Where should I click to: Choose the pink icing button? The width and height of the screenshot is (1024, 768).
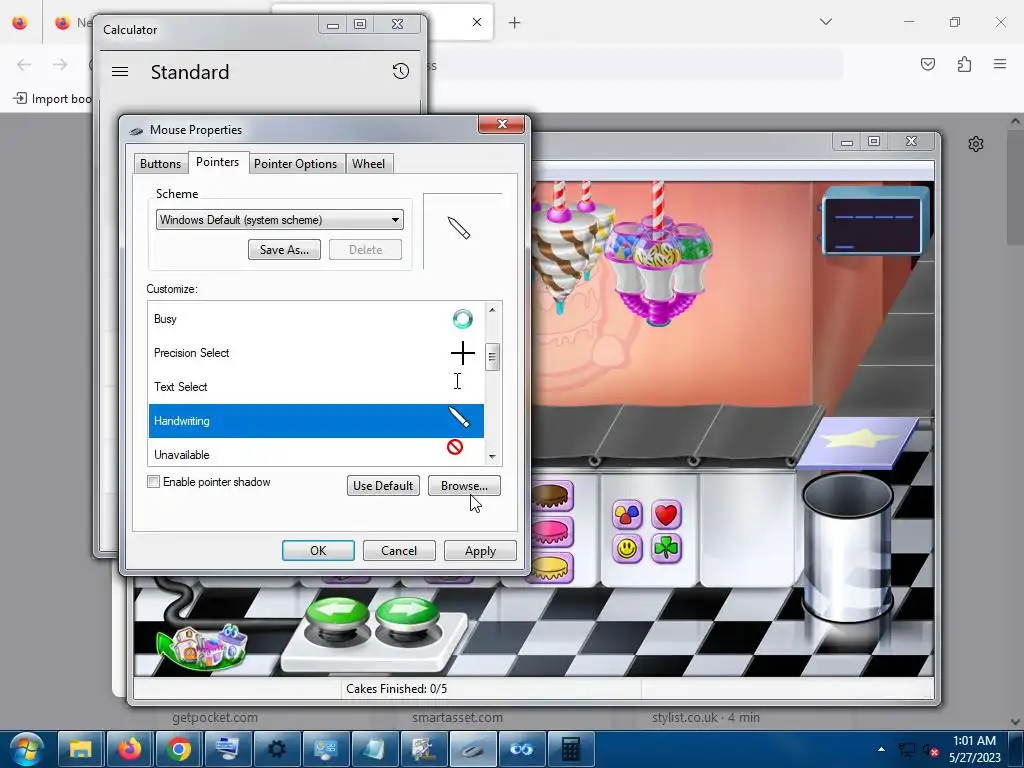pyautogui.click(x=553, y=532)
